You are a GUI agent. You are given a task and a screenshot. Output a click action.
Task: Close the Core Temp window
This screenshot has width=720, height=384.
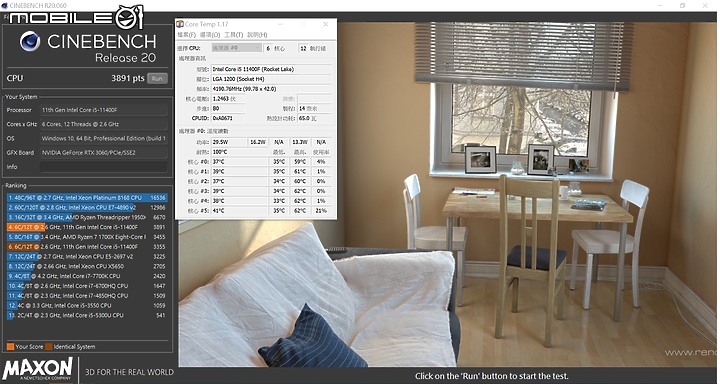(326, 24)
